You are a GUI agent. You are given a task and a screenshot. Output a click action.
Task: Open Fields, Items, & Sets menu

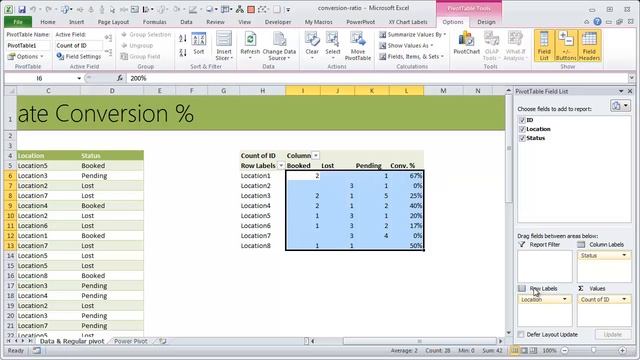coord(411,56)
